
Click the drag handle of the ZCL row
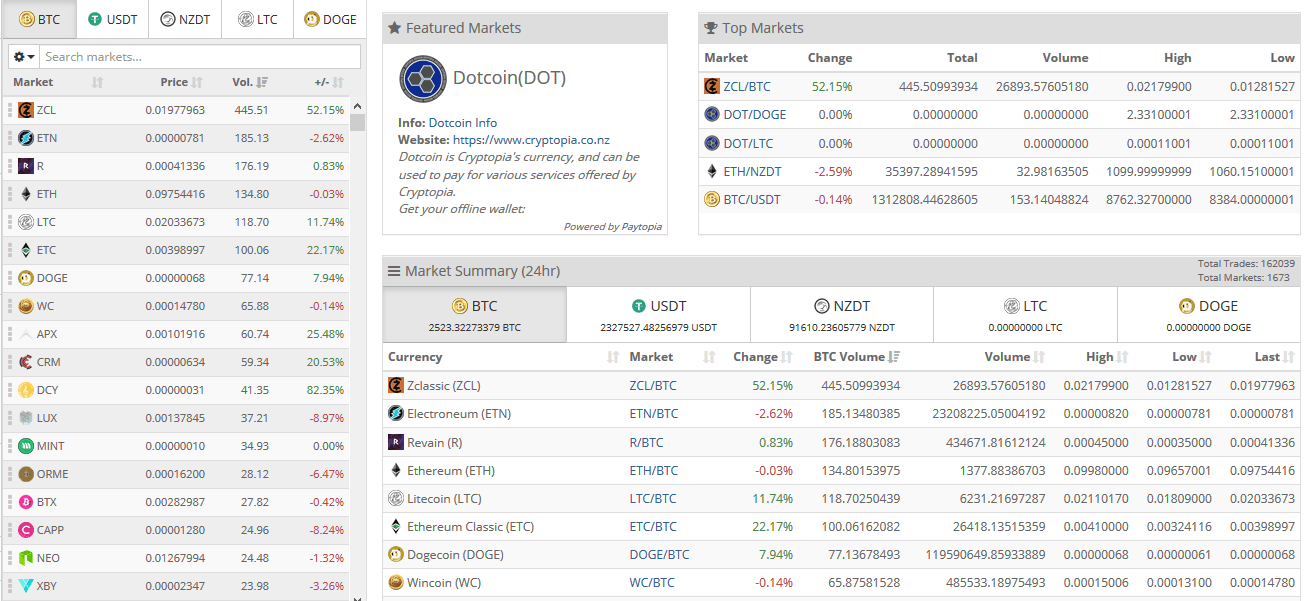pos(11,110)
